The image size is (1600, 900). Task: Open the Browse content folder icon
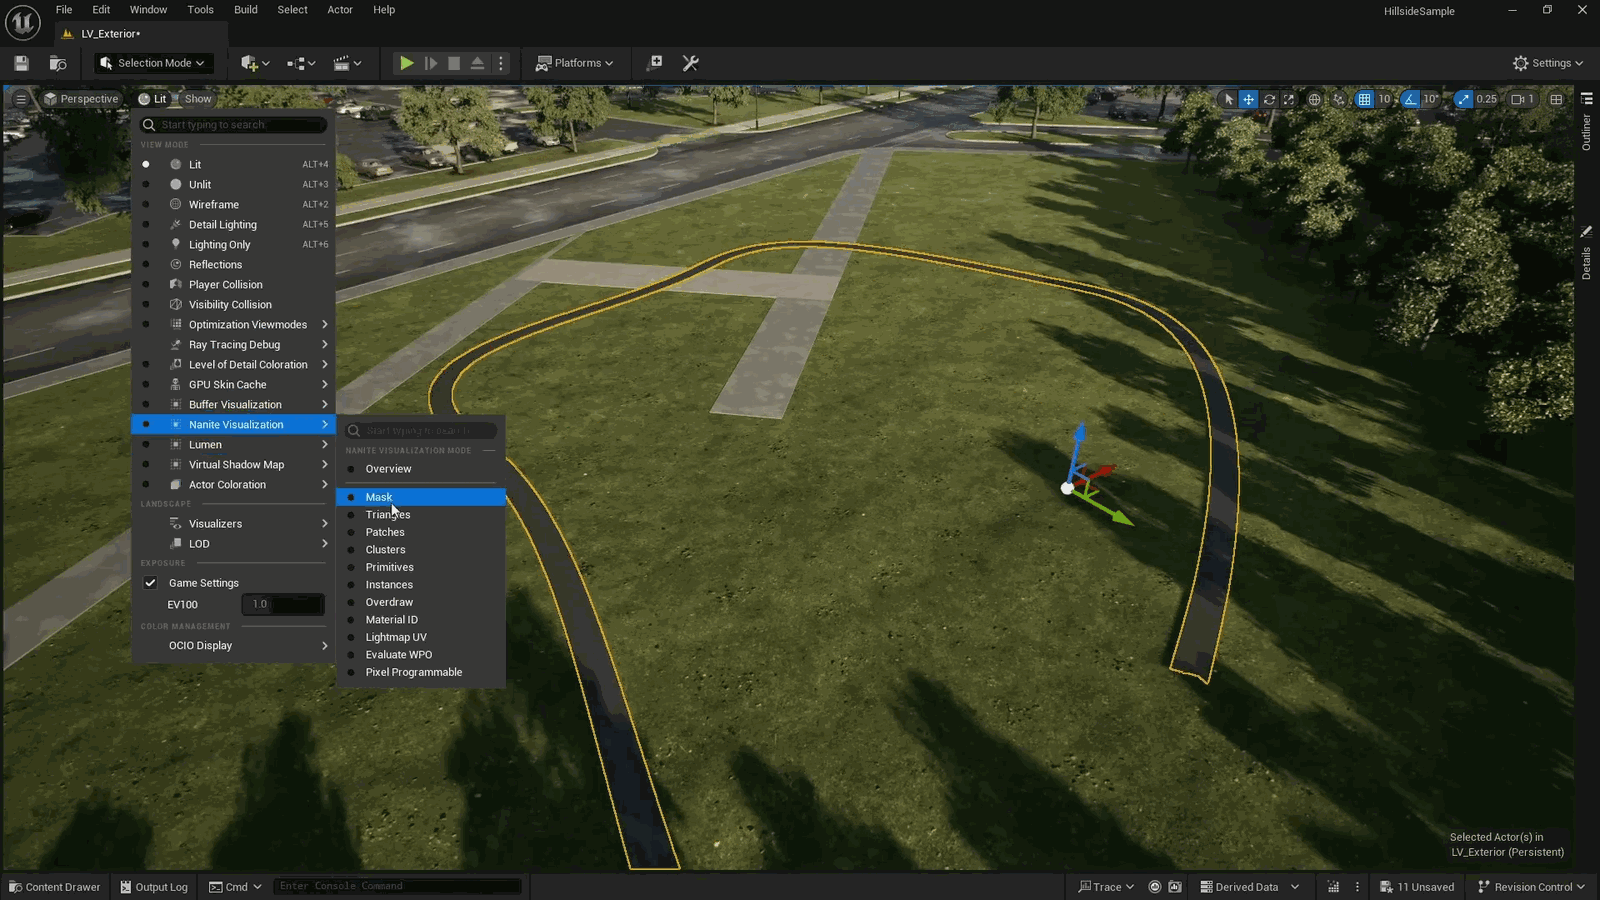(x=58, y=63)
